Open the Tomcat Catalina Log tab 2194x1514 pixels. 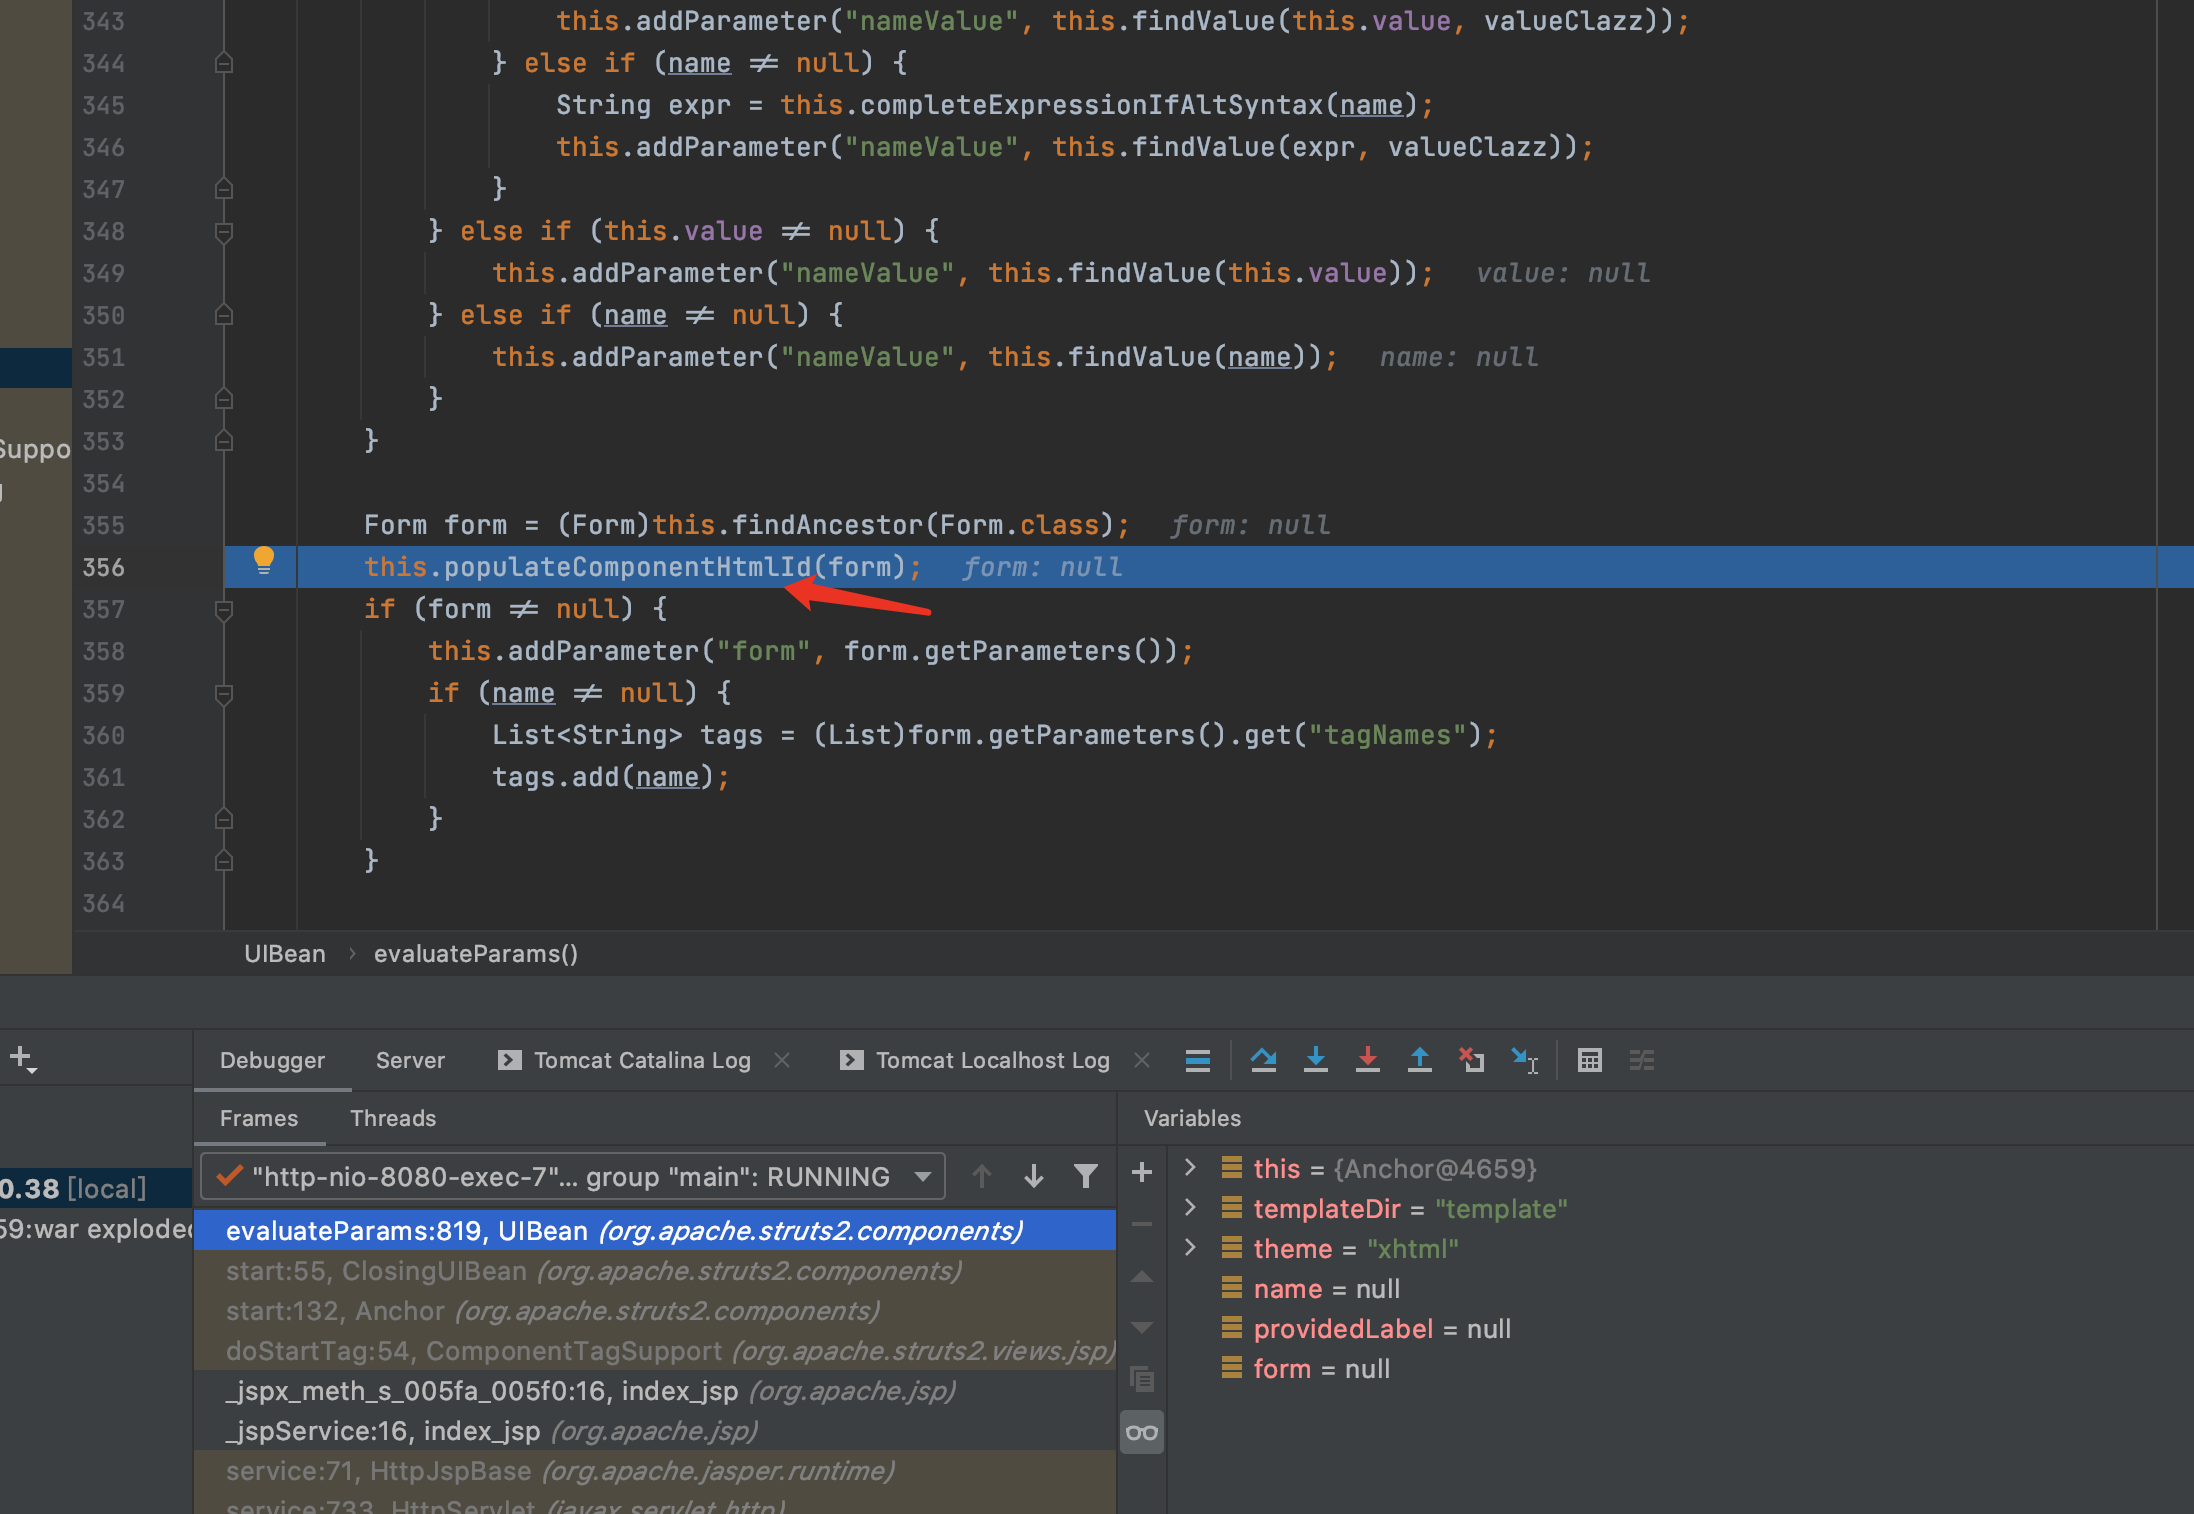point(642,1060)
